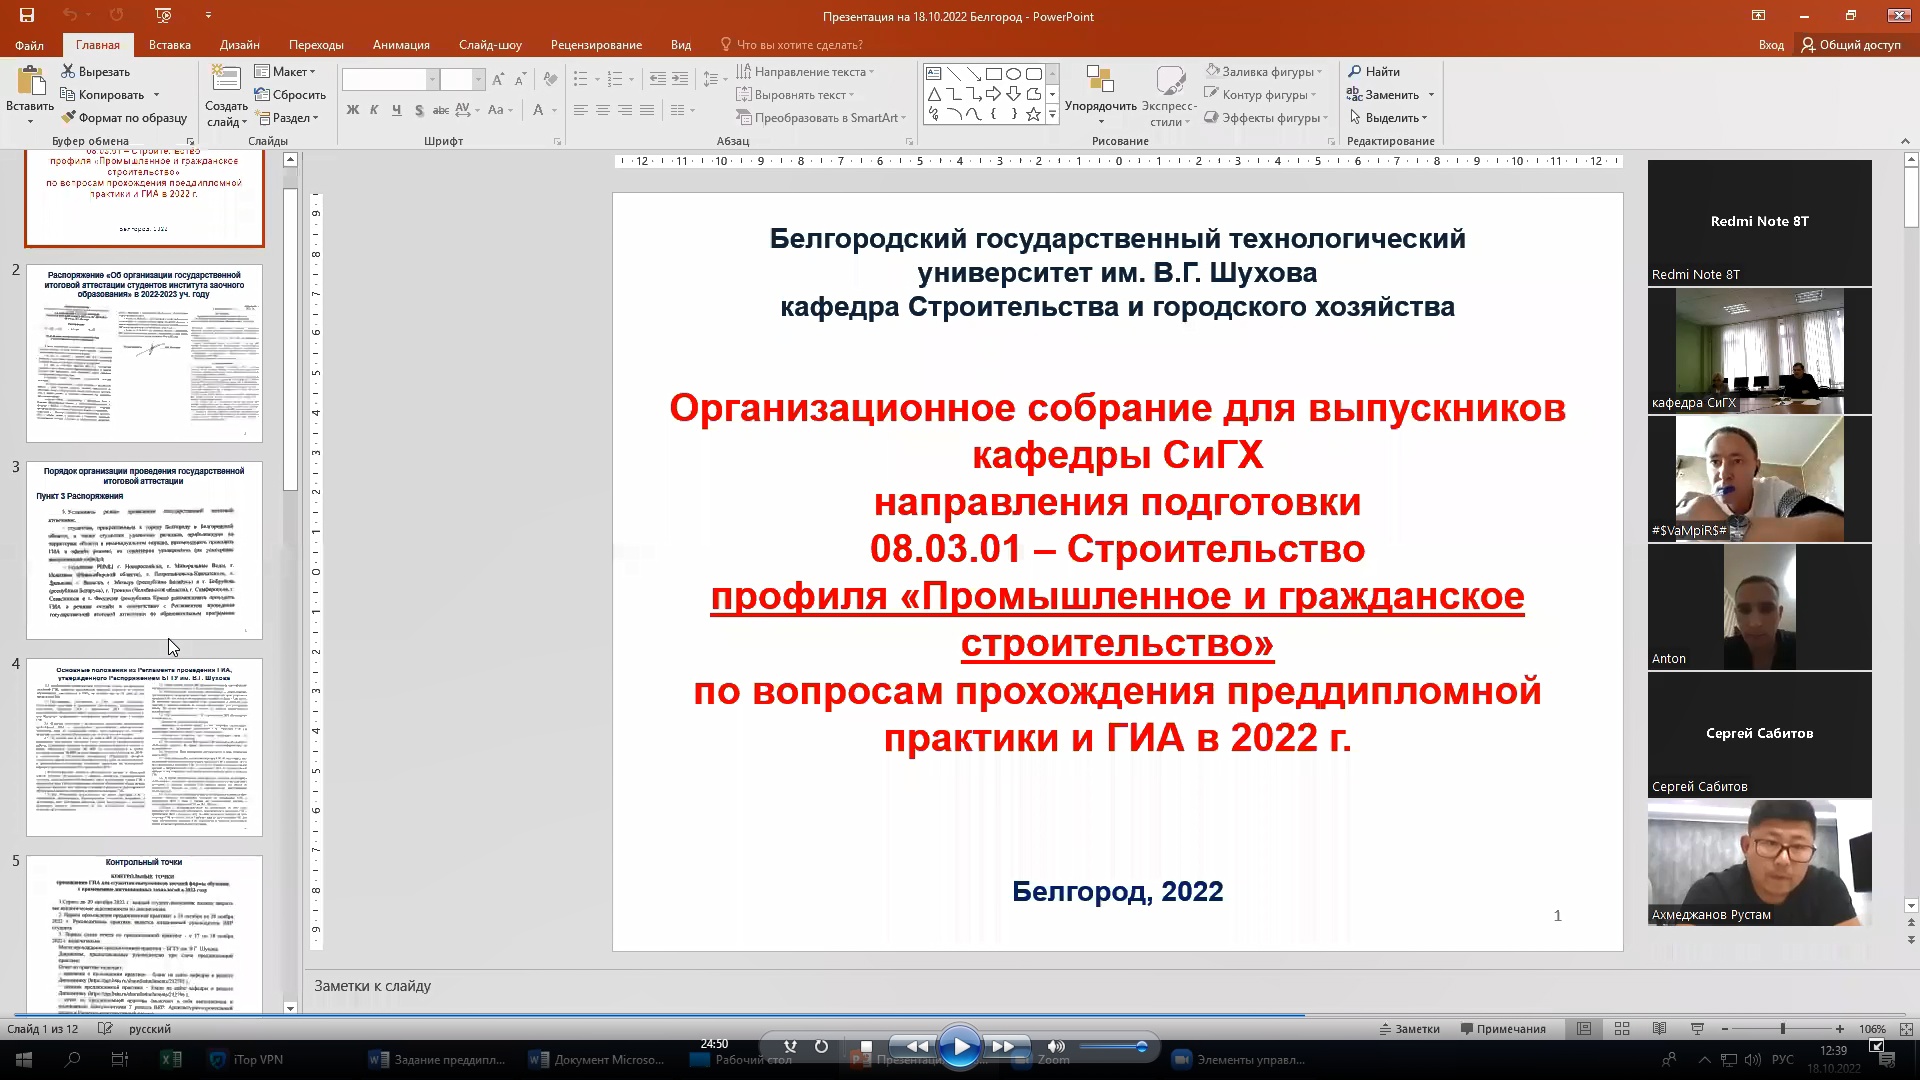Select slide 3 thumbnail in slide panel
The height and width of the screenshot is (1080, 1920).
coord(144,550)
